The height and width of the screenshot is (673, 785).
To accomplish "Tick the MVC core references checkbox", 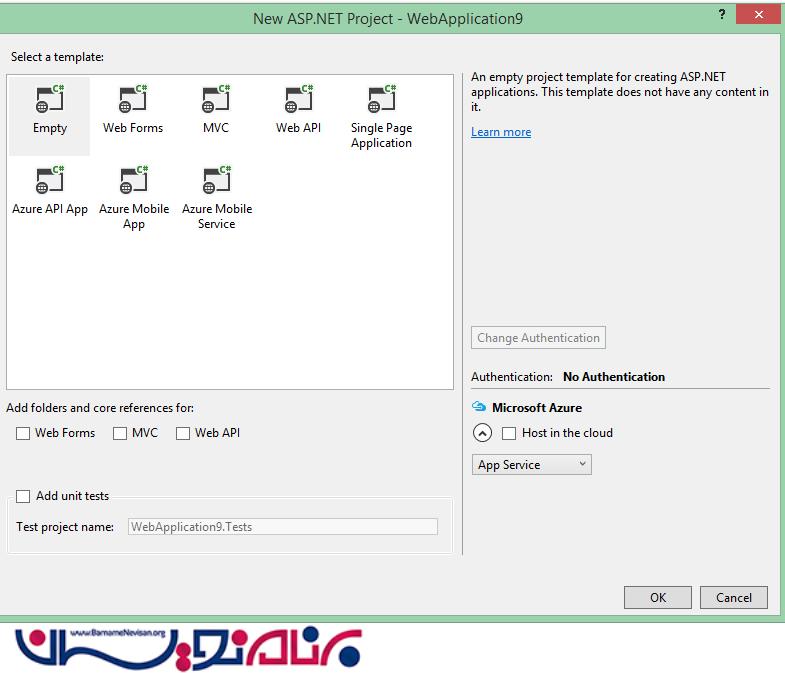I will (120, 433).
